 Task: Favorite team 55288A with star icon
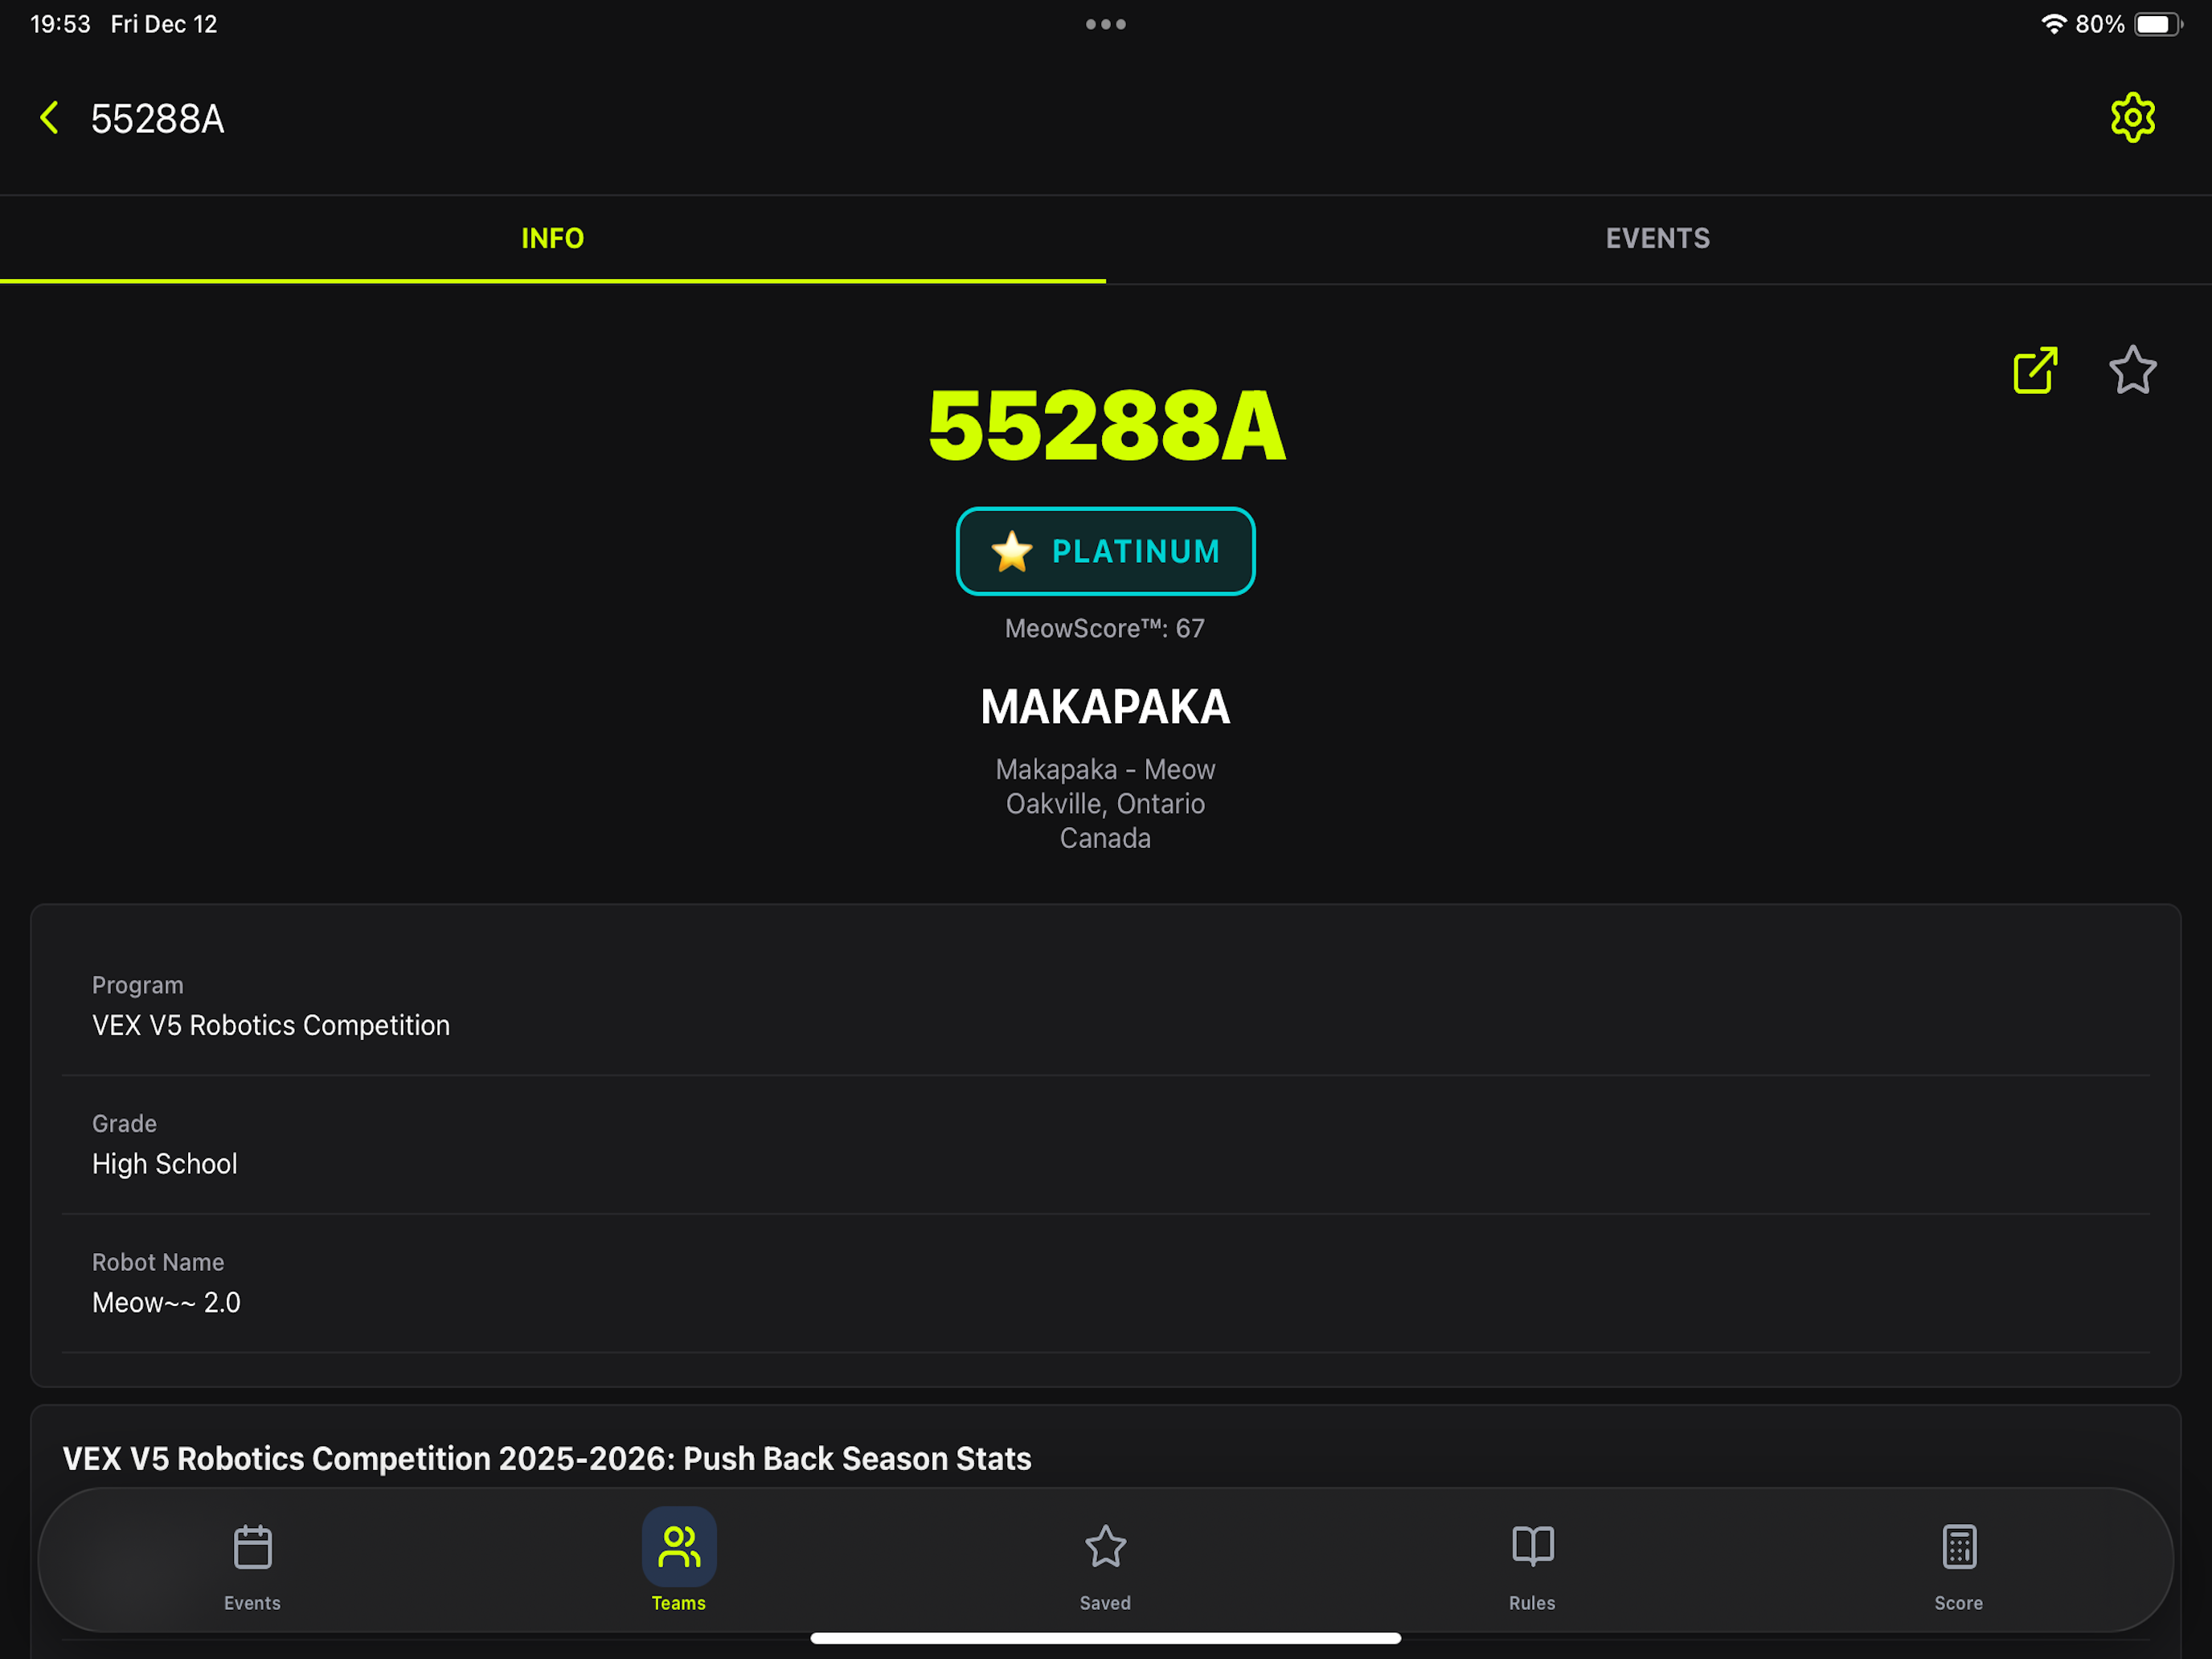[x=2132, y=371]
